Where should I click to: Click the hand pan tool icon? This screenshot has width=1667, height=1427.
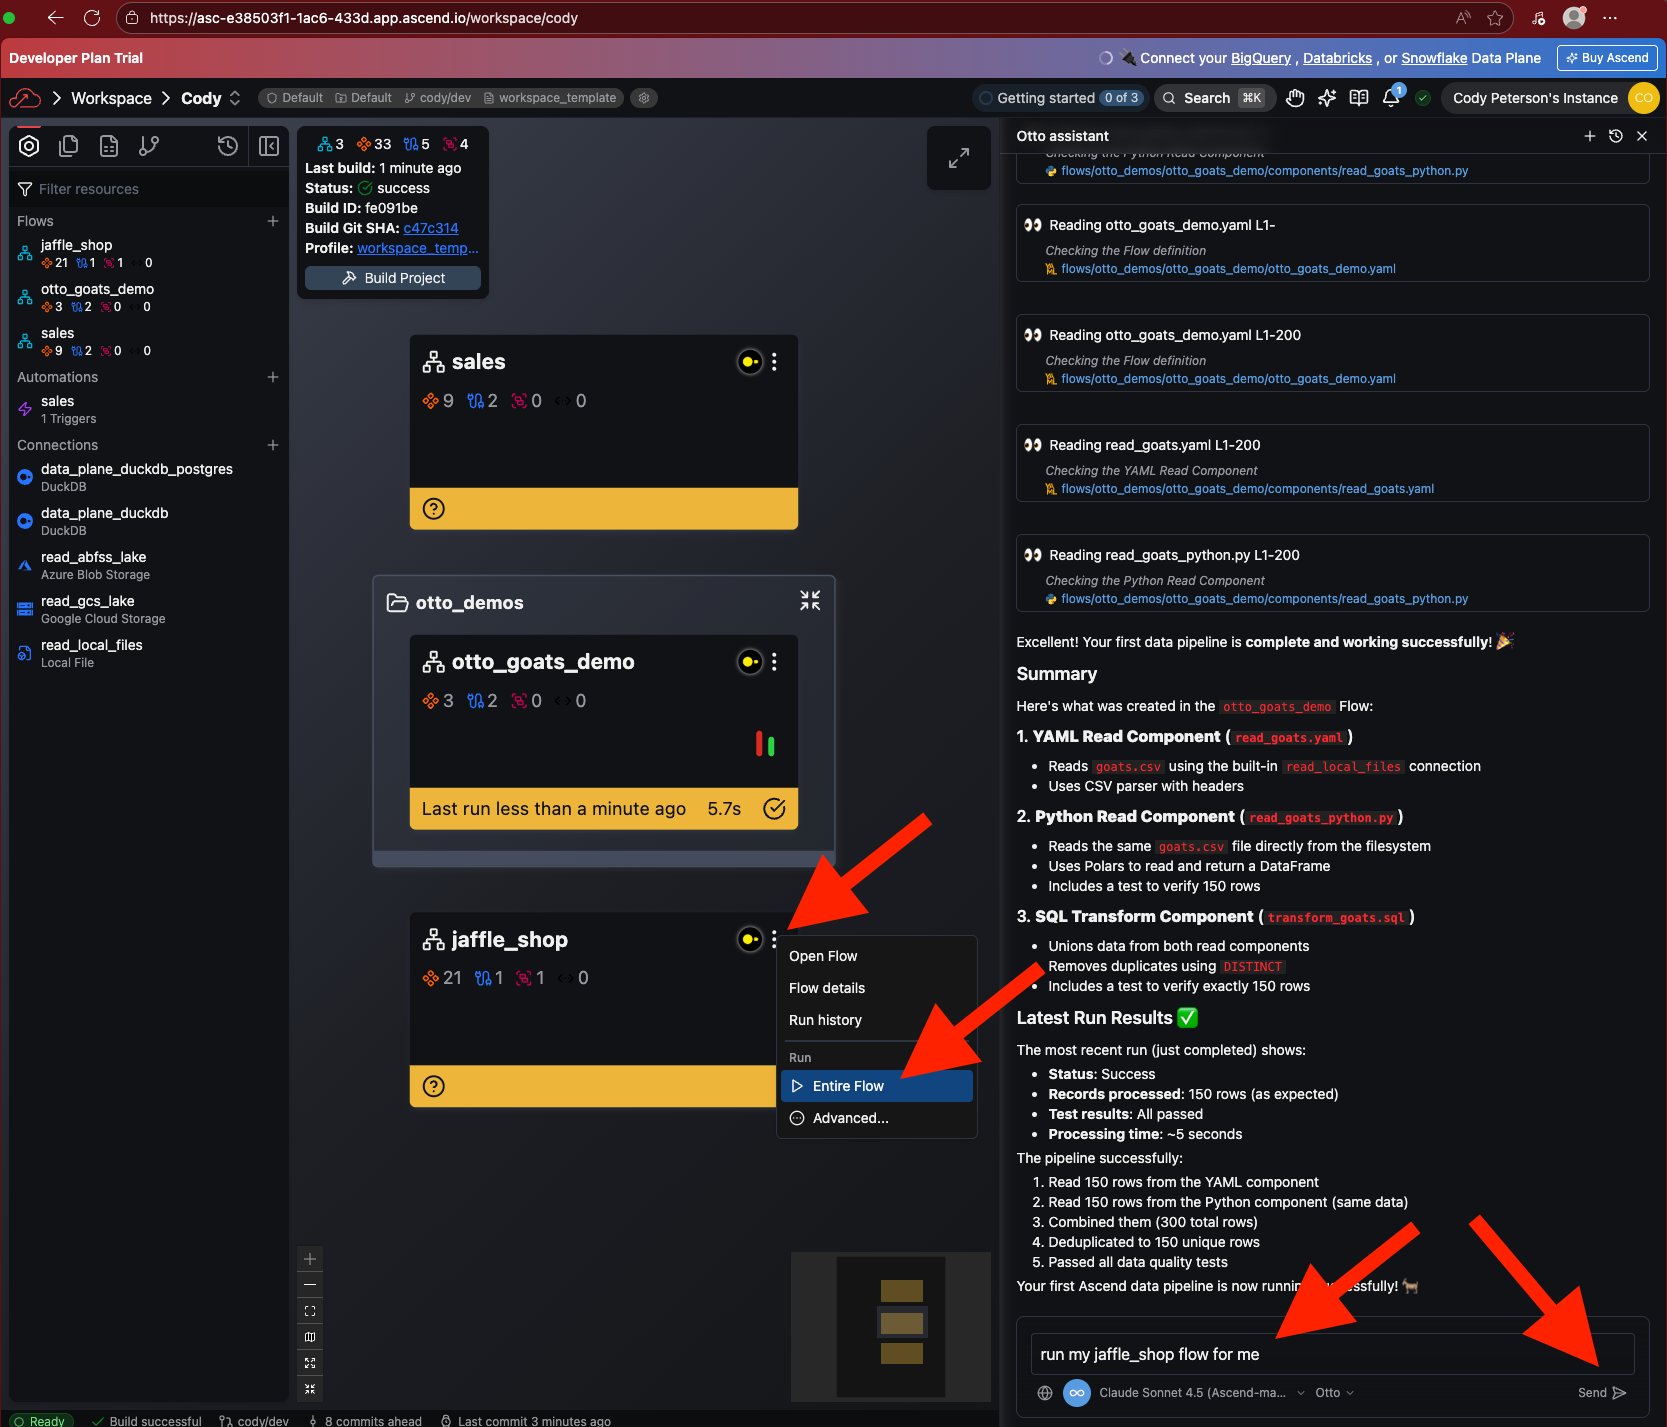[x=1295, y=98]
